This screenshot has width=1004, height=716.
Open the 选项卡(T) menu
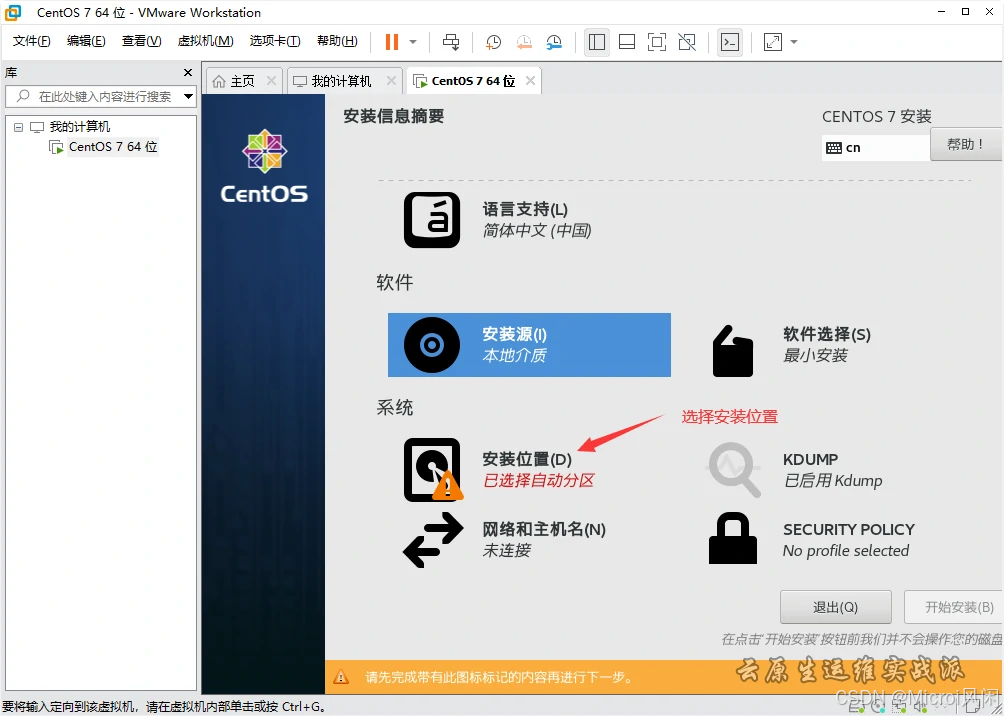(275, 41)
